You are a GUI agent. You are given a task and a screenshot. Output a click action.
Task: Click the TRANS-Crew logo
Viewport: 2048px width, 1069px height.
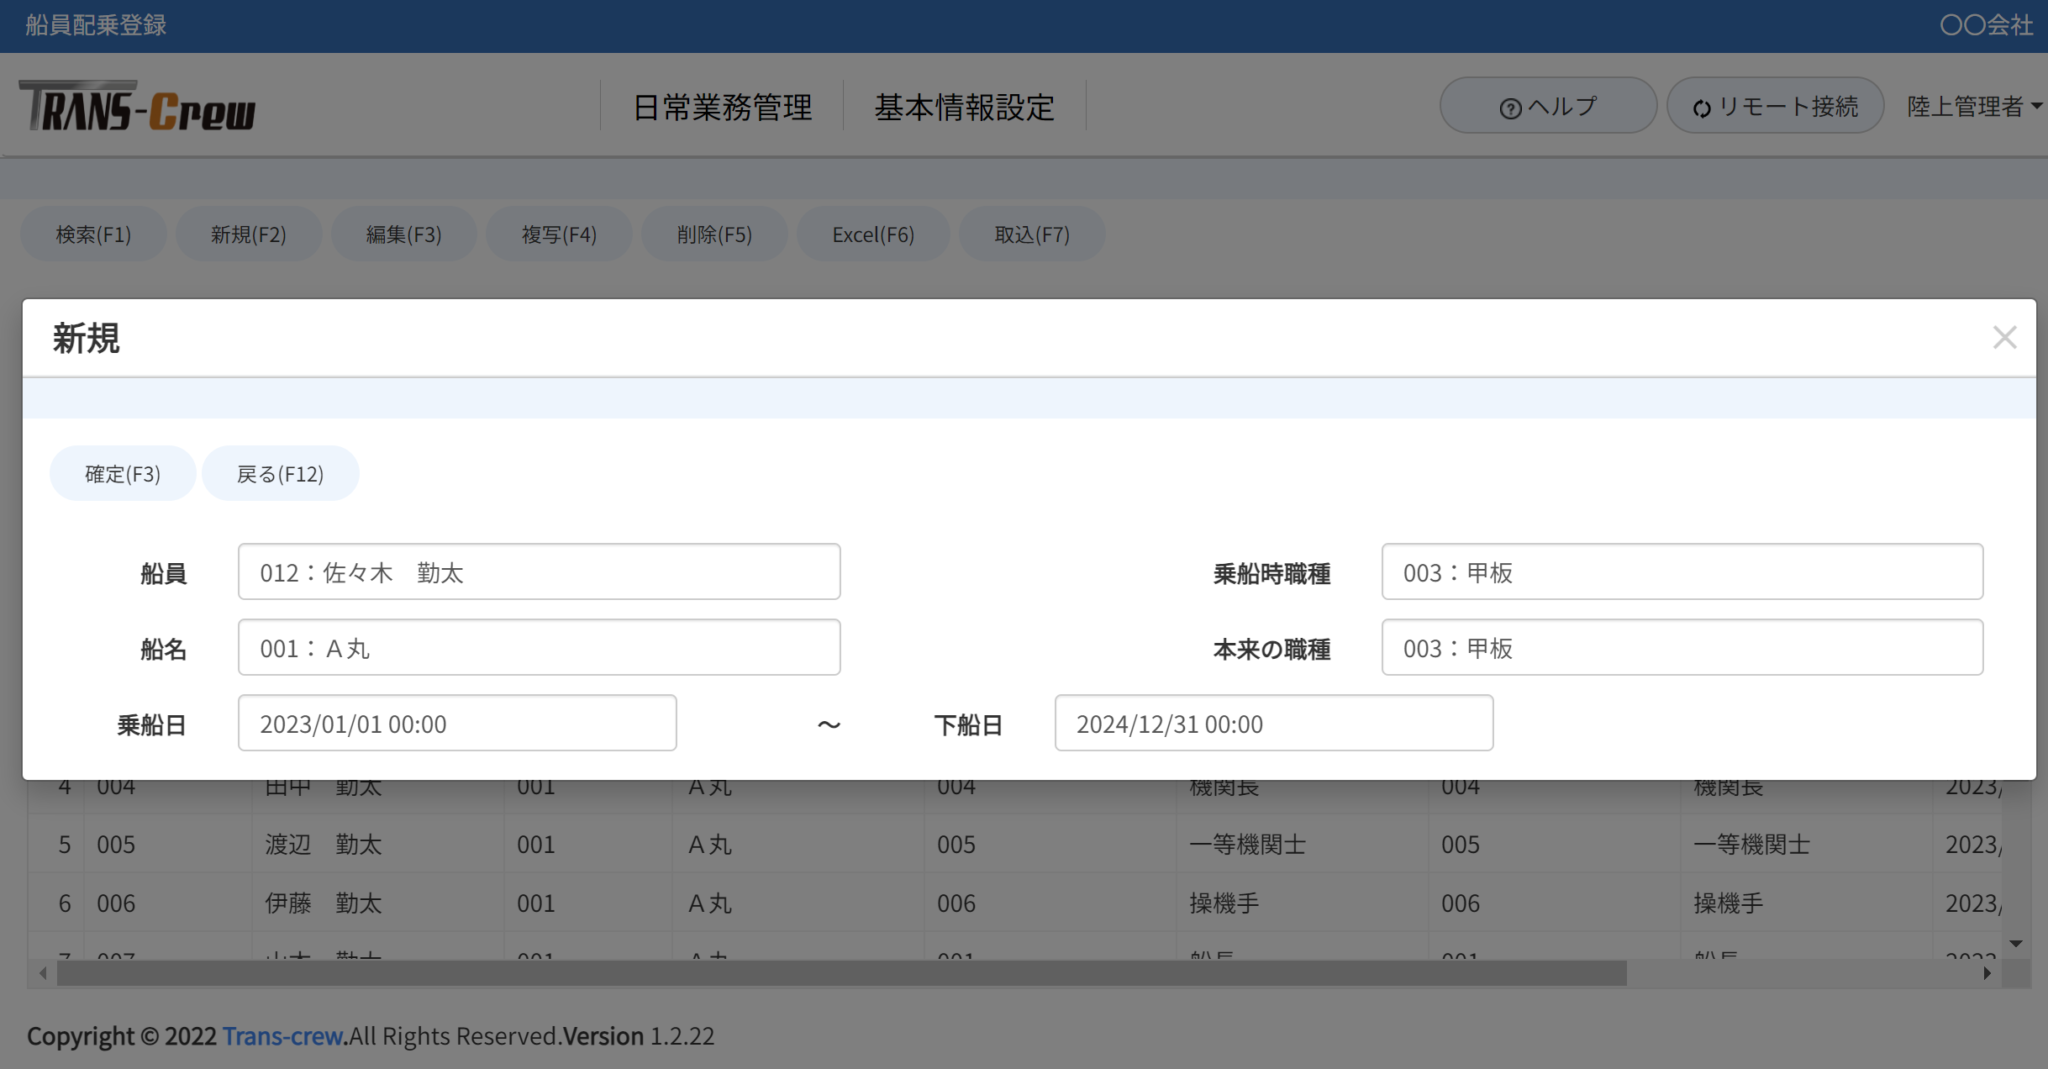(137, 108)
